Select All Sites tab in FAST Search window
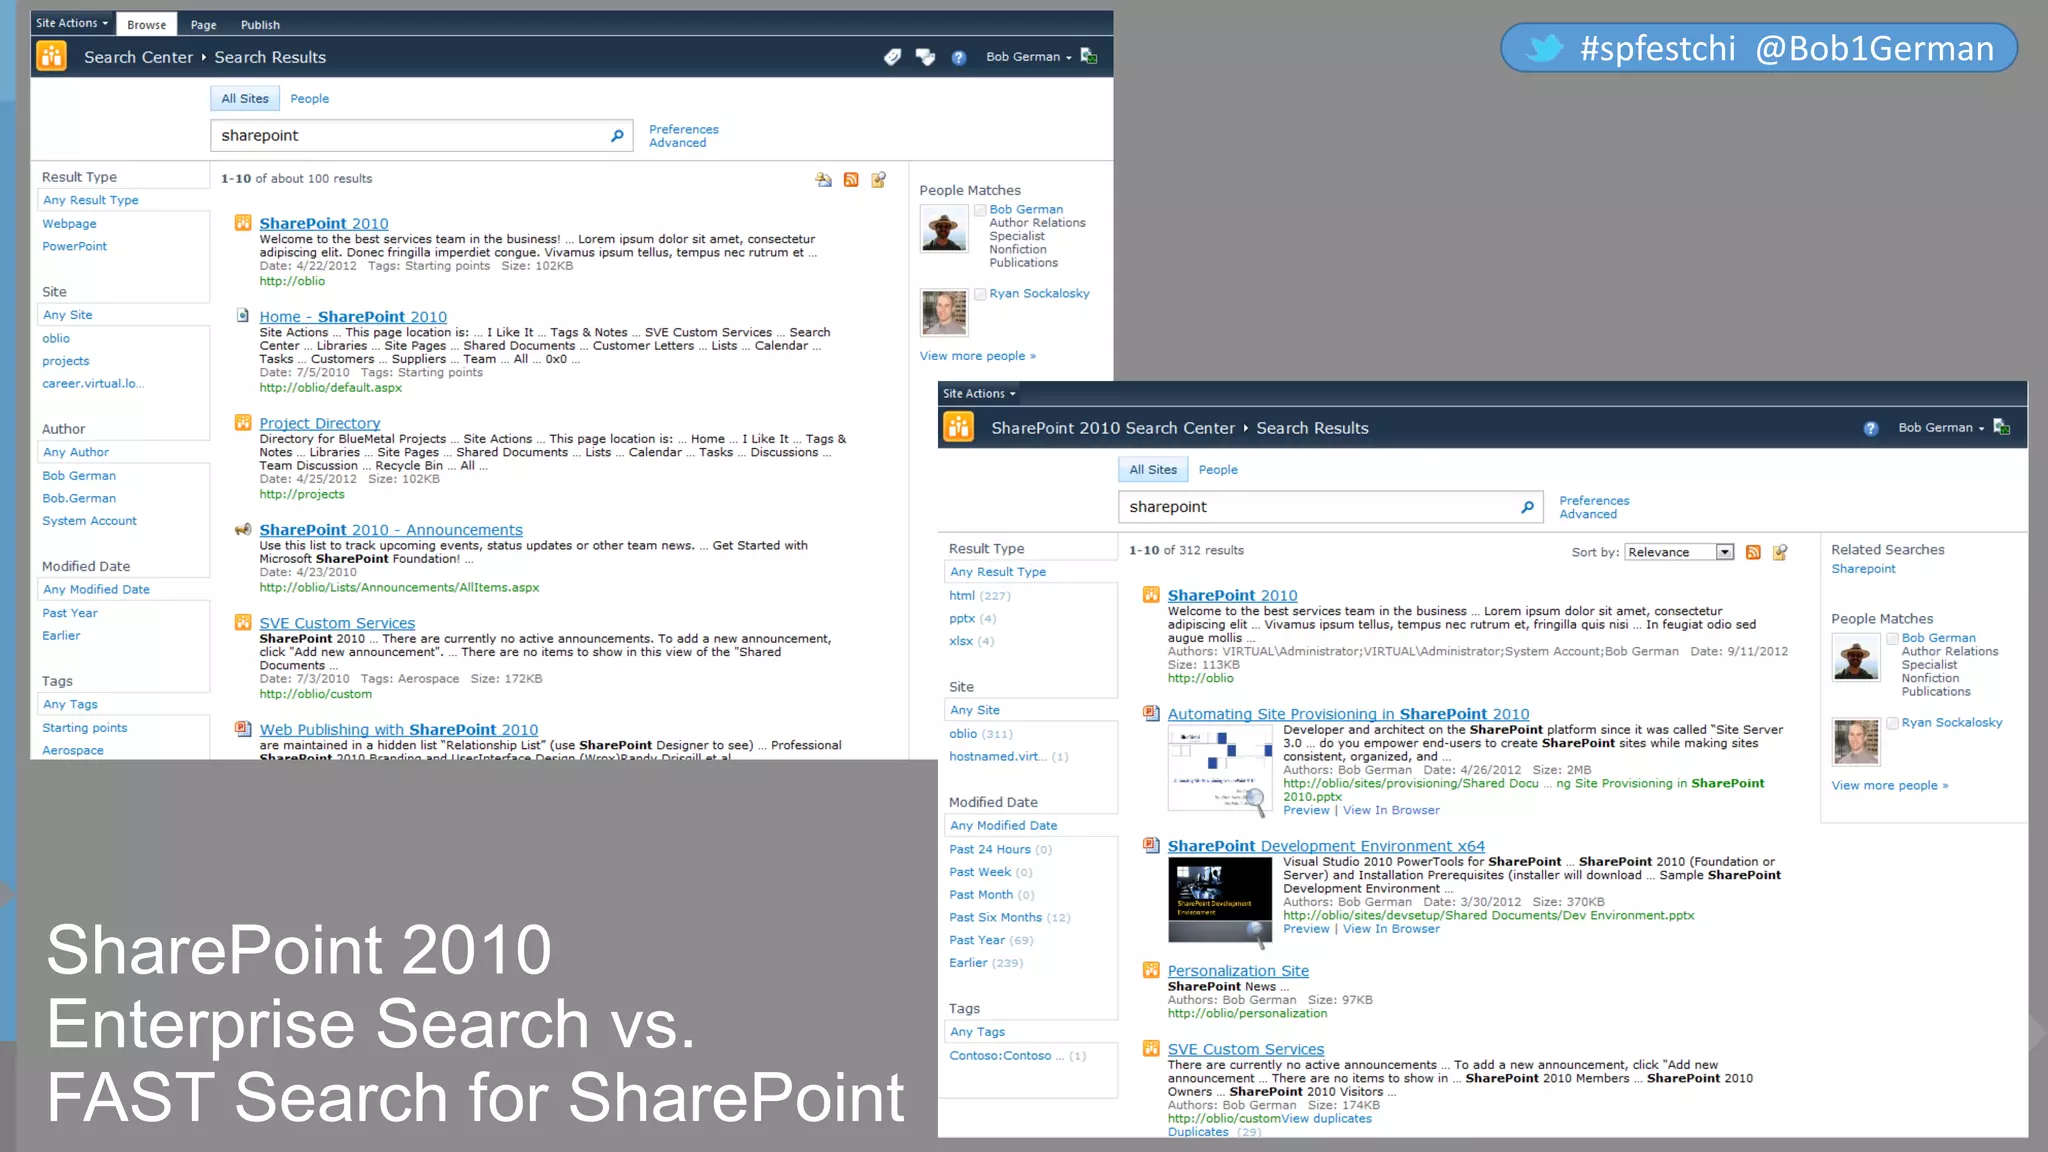Screen dimensions: 2048x1152 tap(1153, 469)
